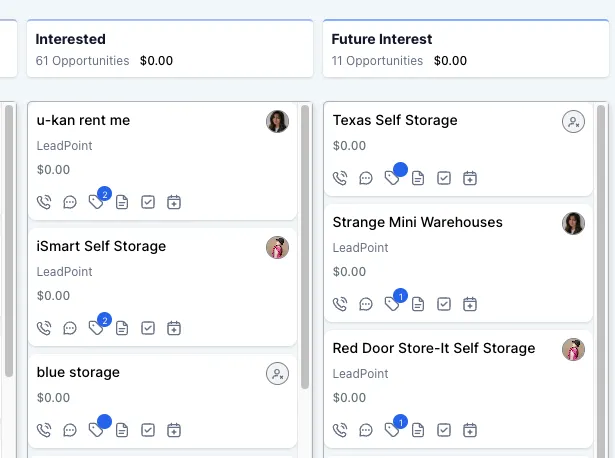
Task: Click the Interested column scrollbar
Action: click(x=305, y=247)
